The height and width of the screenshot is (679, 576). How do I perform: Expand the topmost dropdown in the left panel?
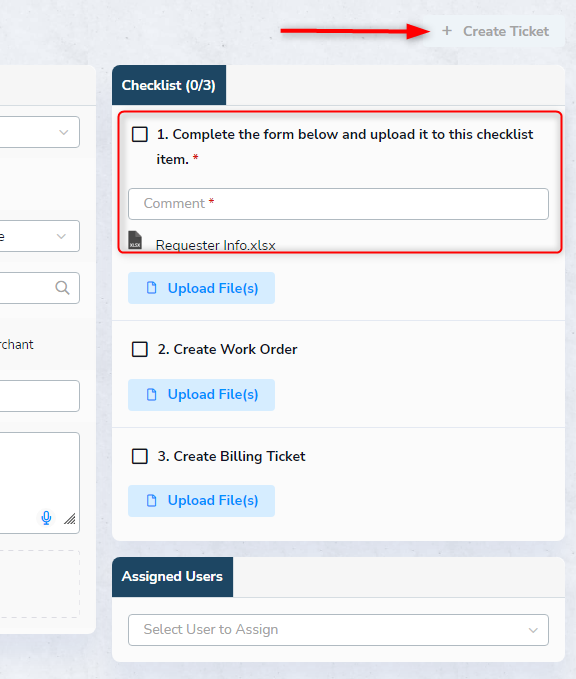coord(64,132)
